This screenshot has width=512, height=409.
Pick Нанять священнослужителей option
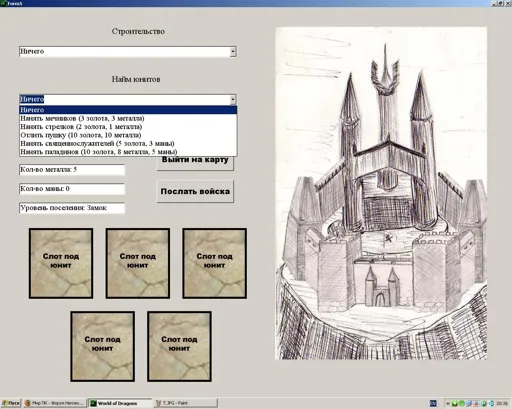coord(128,143)
